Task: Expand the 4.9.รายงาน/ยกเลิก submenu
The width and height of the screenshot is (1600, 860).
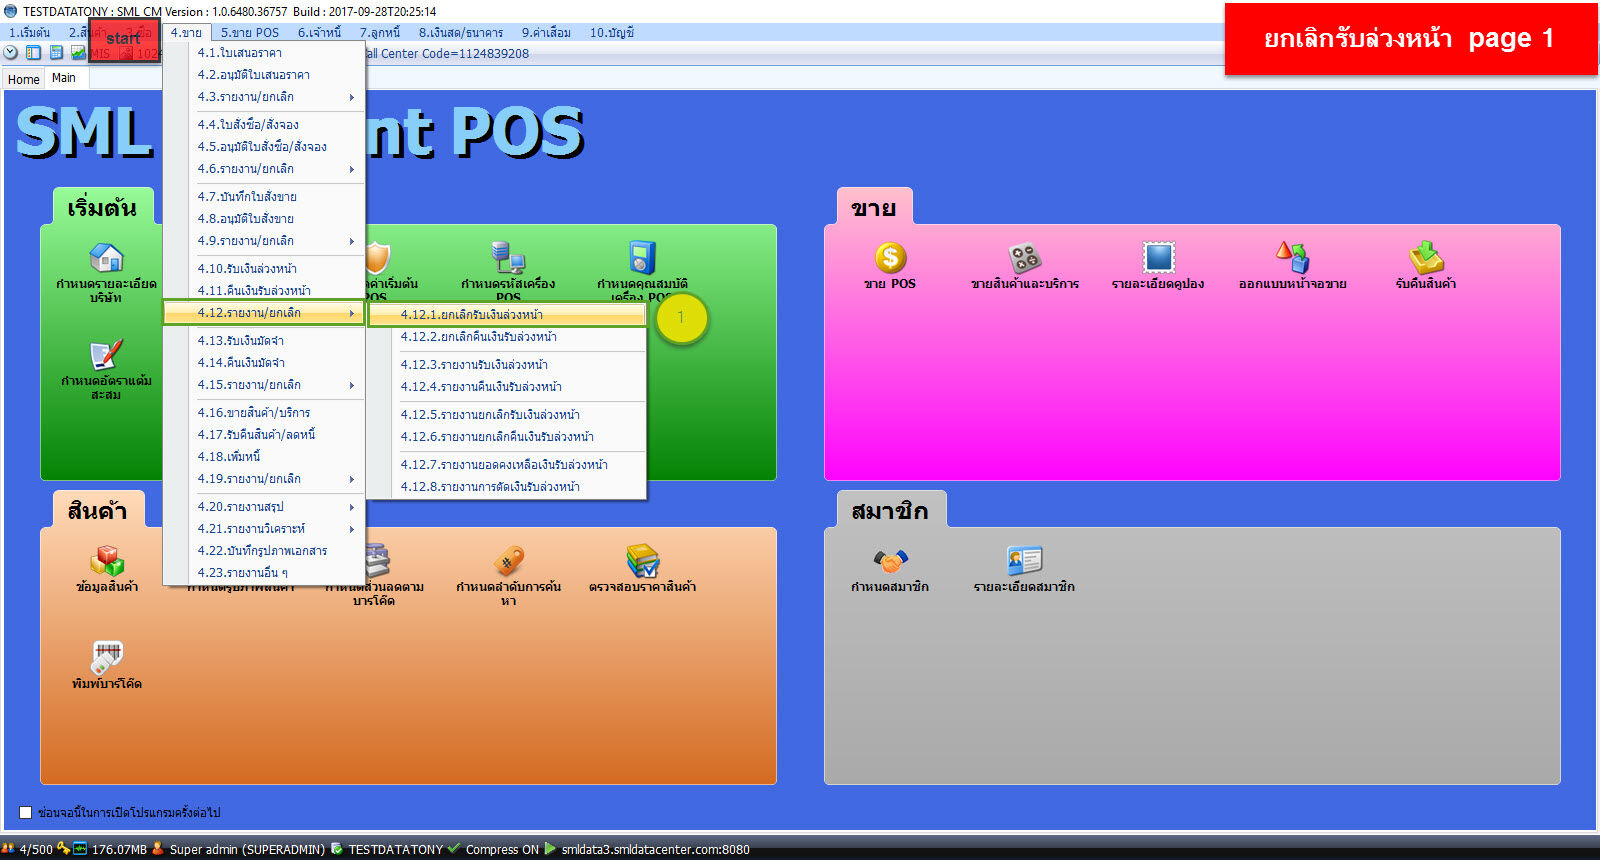Action: tap(263, 241)
